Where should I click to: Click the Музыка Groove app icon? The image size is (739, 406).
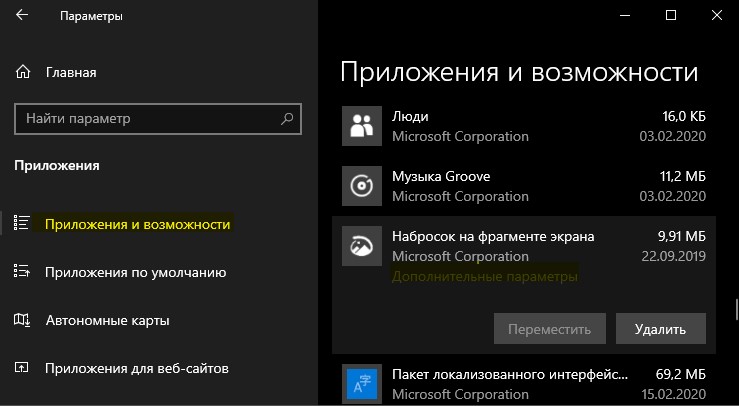[x=361, y=186]
